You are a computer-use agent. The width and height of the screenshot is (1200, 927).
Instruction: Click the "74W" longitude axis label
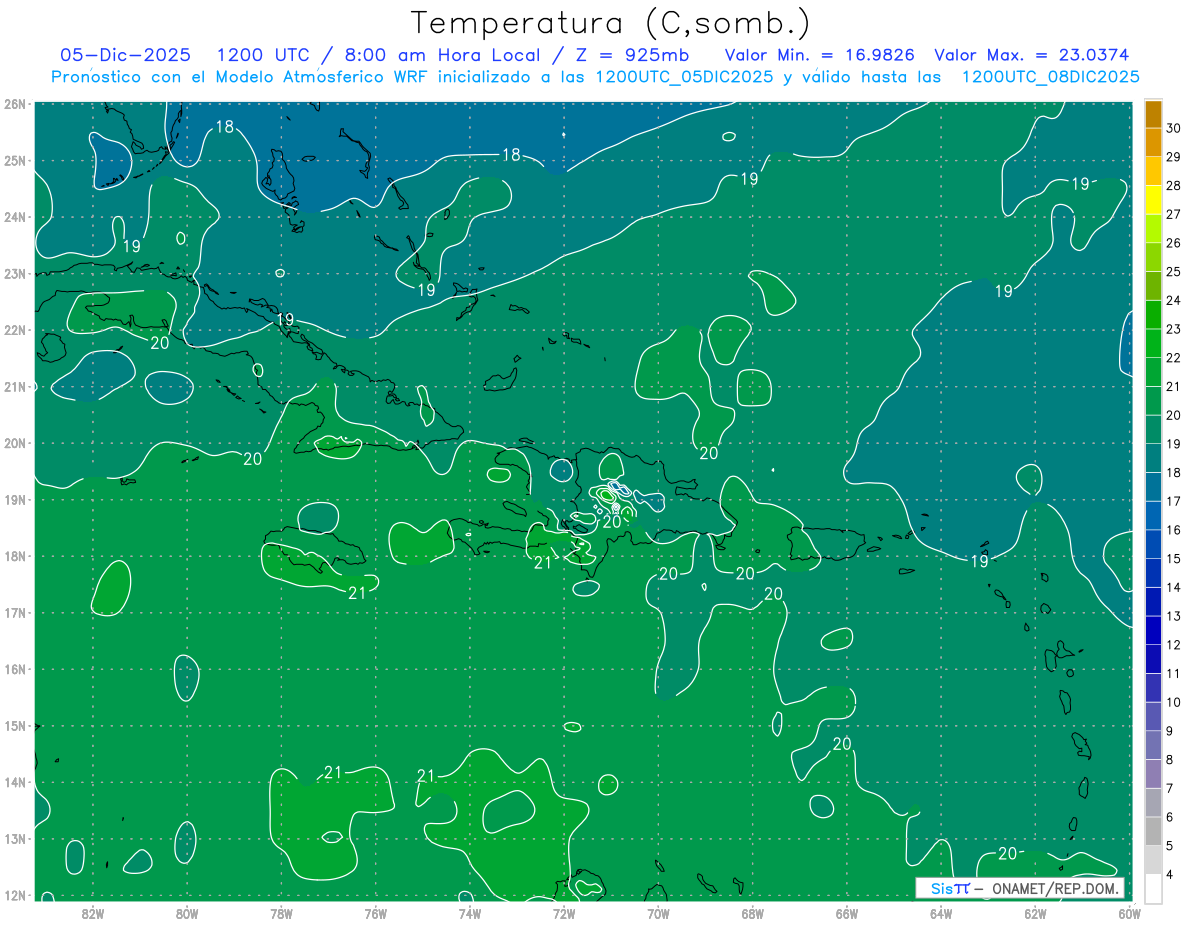470,912
